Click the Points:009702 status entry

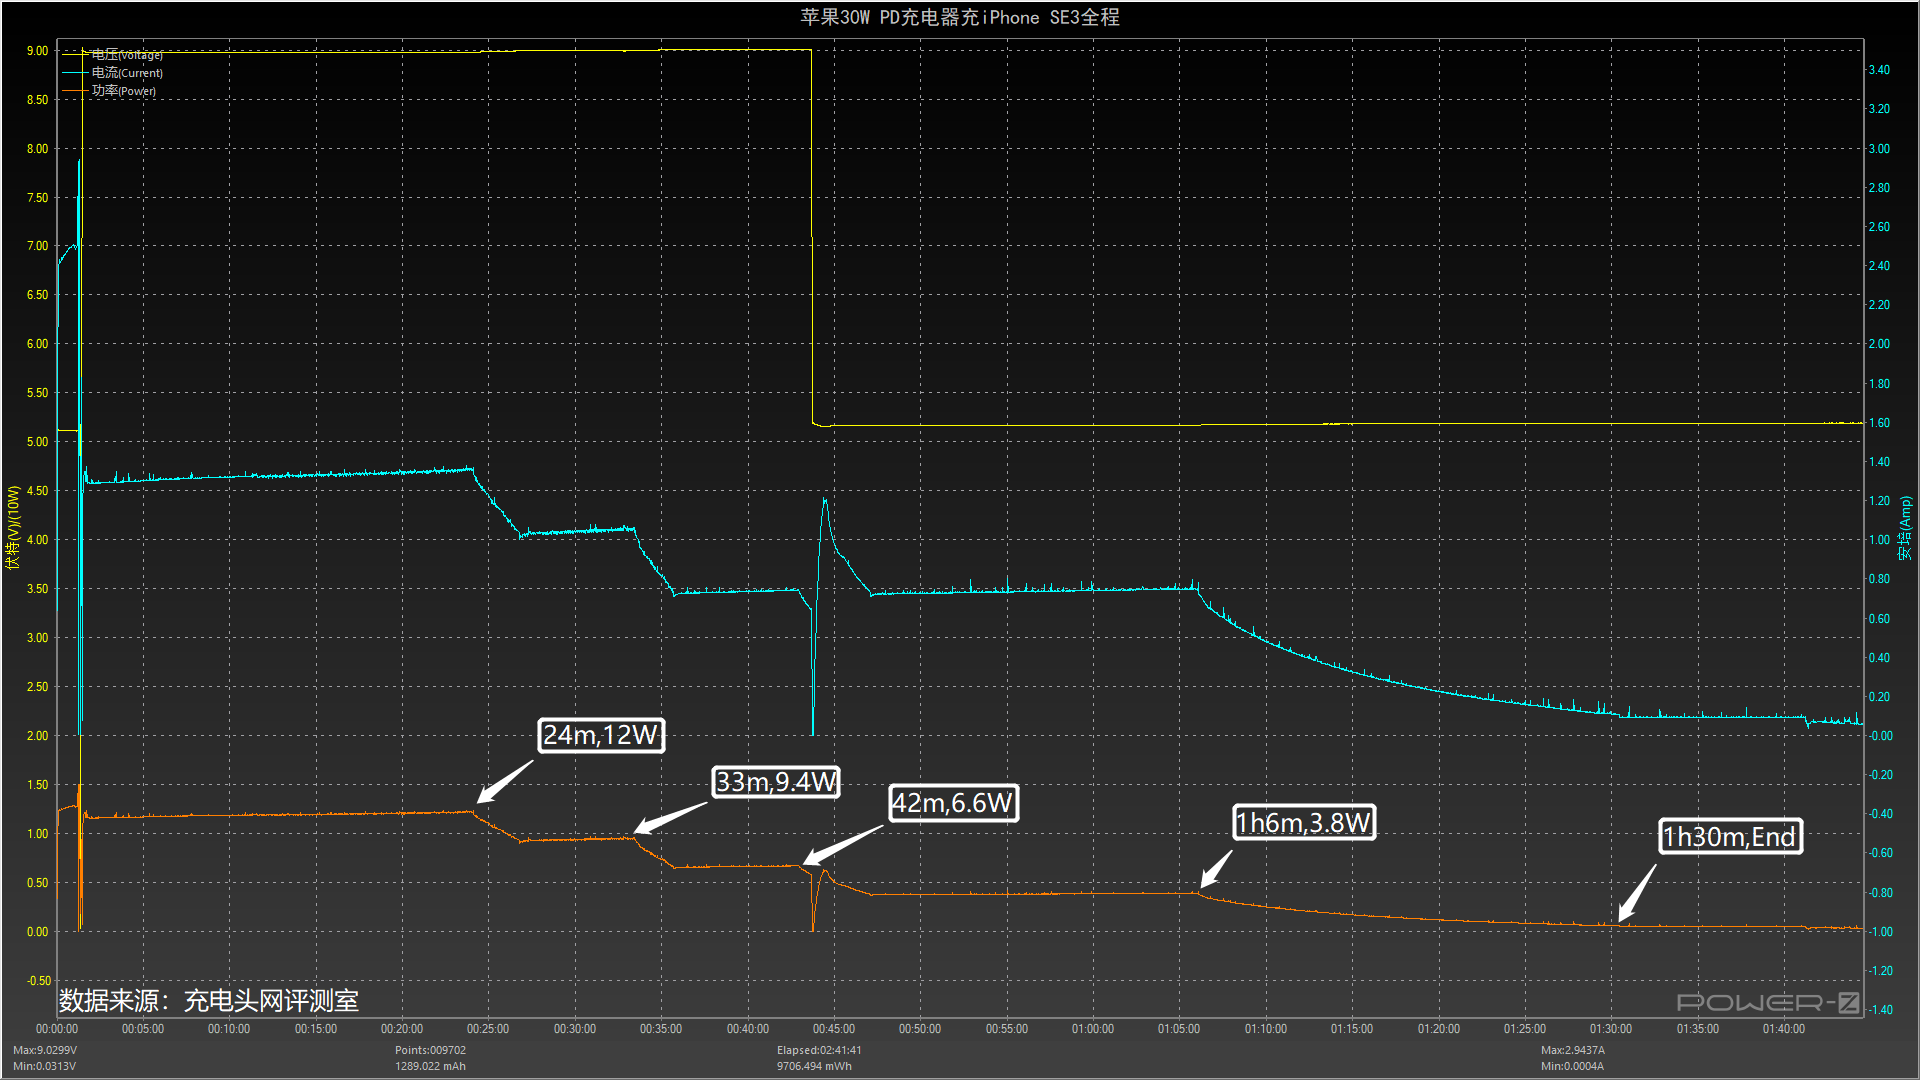click(x=430, y=1050)
